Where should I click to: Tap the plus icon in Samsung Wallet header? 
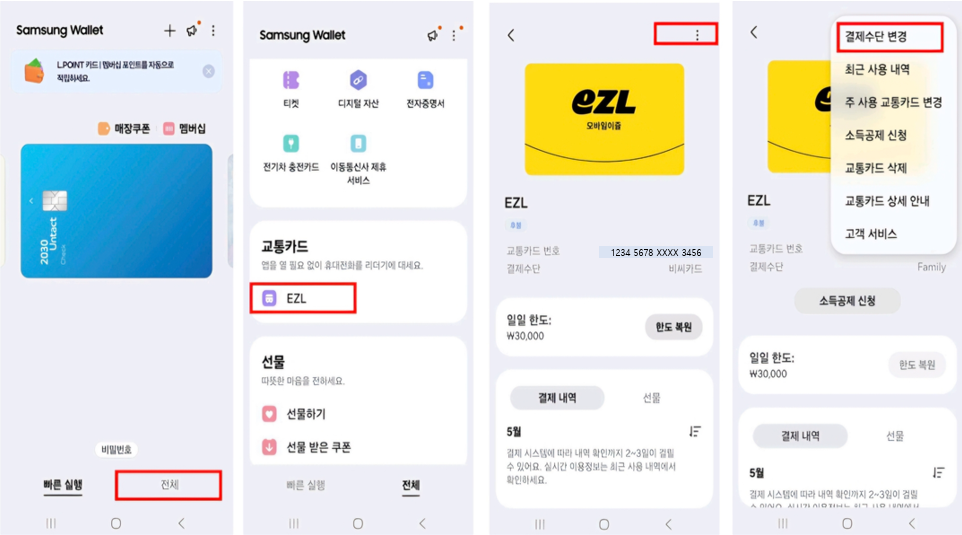tap(169, 31)
